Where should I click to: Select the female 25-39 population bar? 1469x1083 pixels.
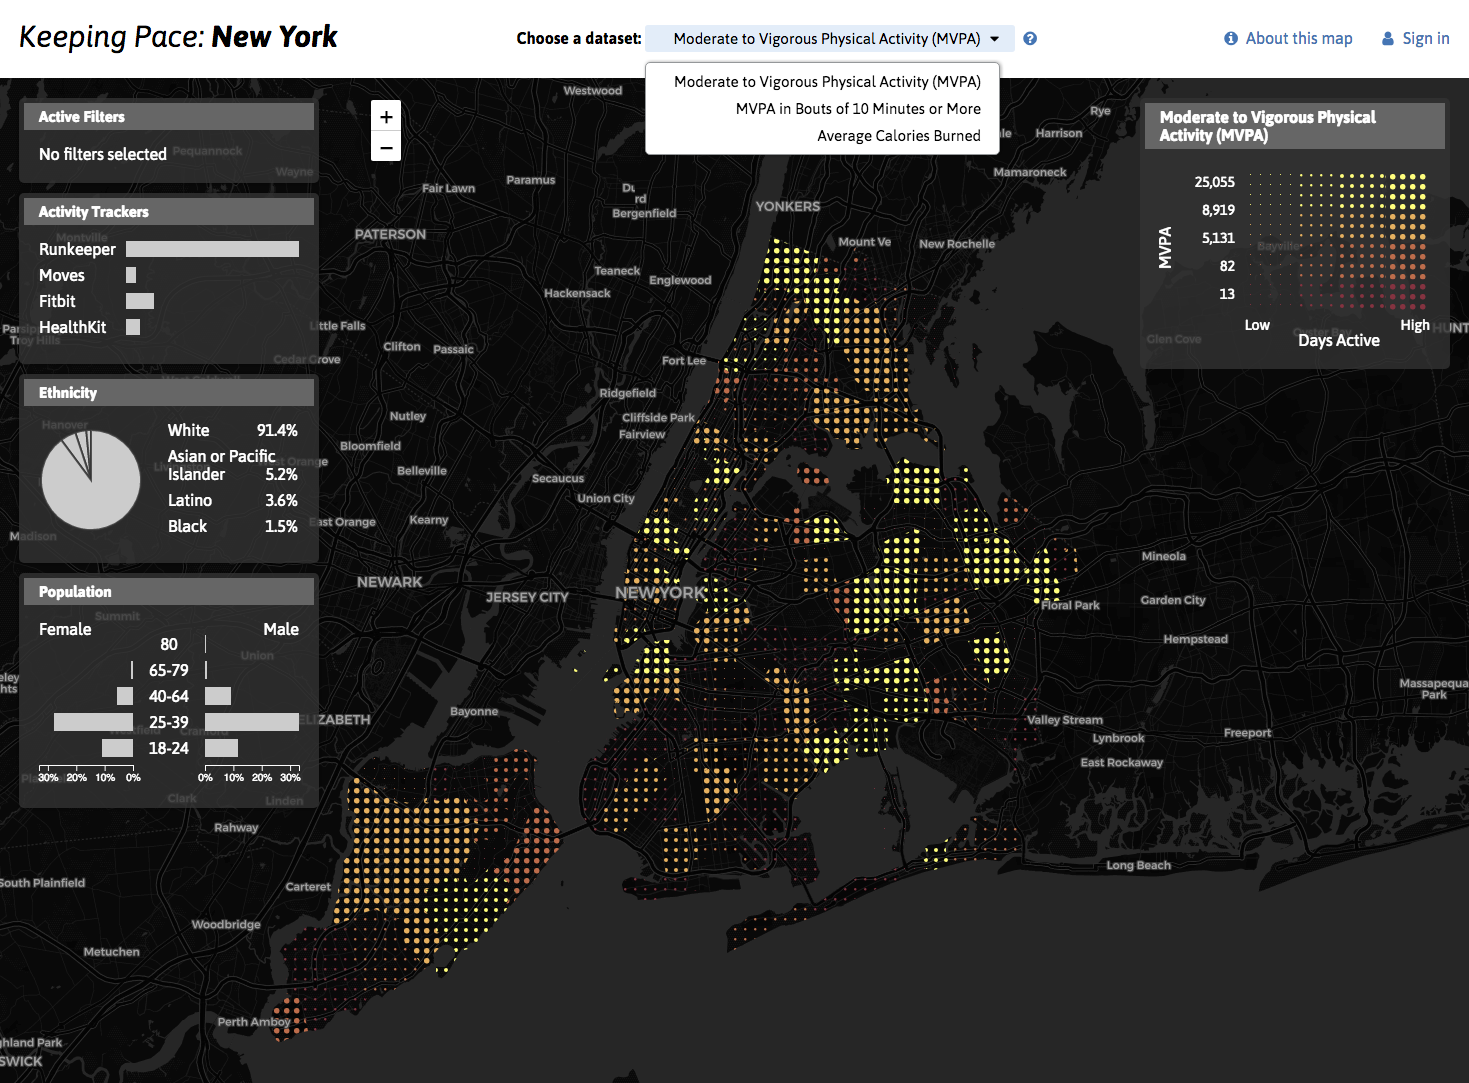(x=93, y=722)
